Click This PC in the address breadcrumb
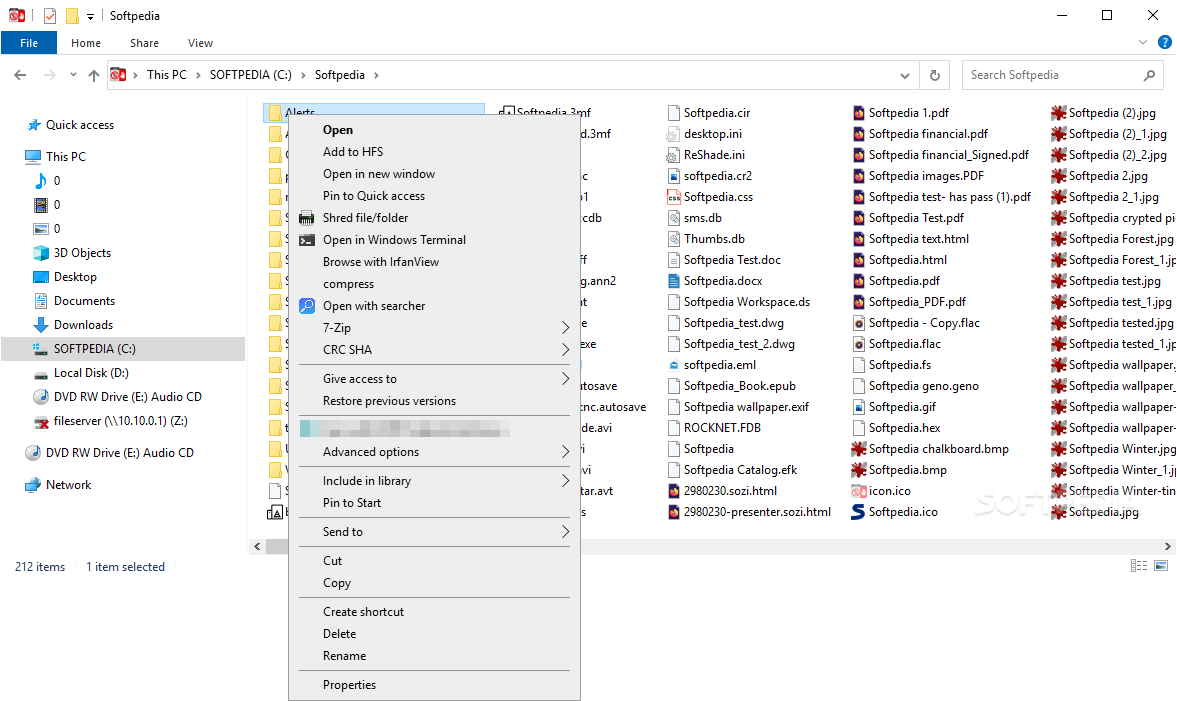Screen dimensions: 1177x701 click(x=167, y=75)
